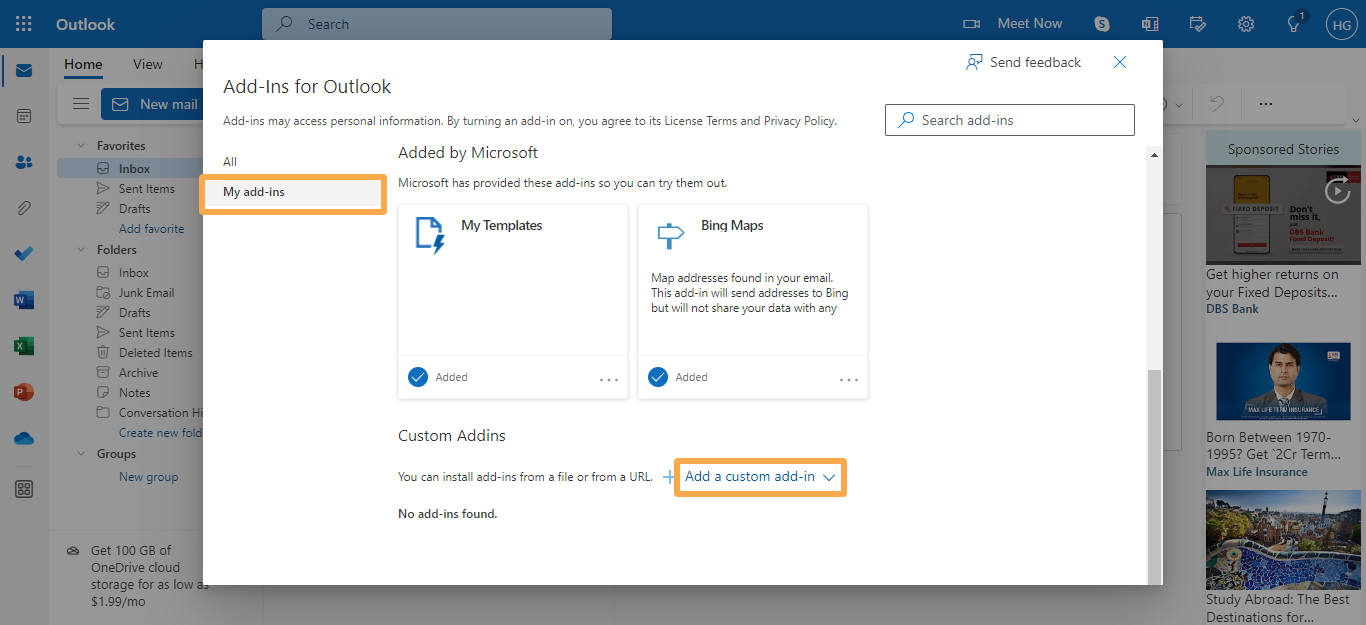Collapse the Groups section

coord(82,454)
